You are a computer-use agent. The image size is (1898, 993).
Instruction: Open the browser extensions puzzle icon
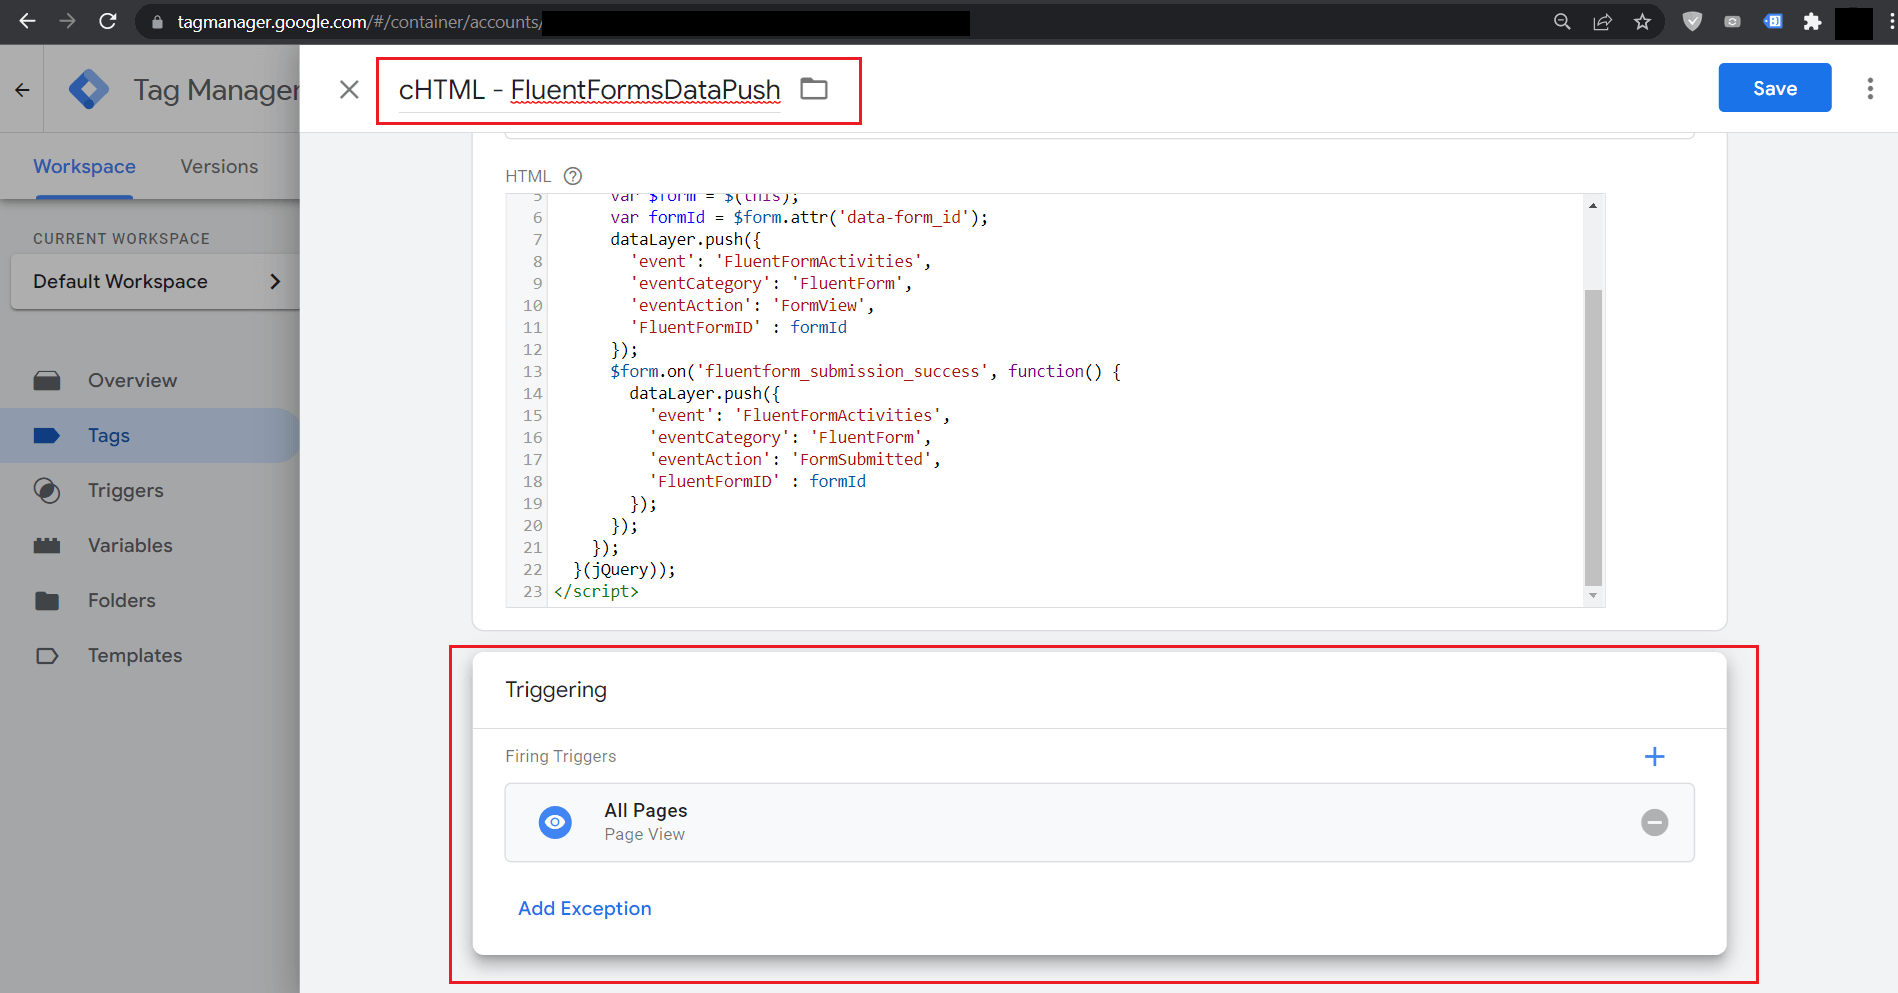1812,22
